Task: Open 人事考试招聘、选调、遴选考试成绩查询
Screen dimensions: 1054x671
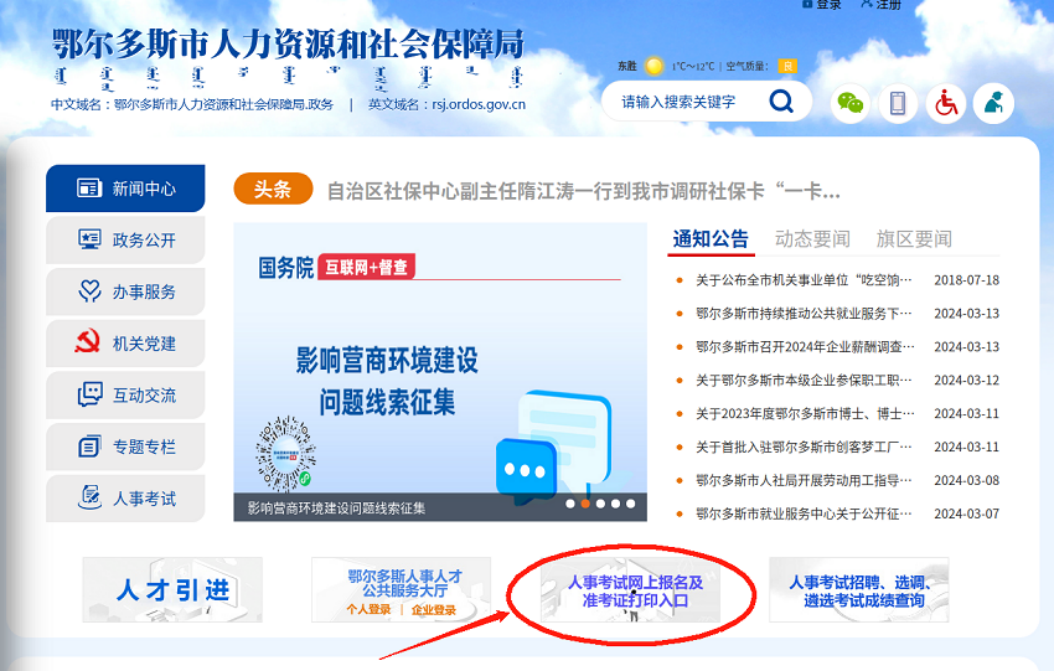Action: click(x=859, y=590)
